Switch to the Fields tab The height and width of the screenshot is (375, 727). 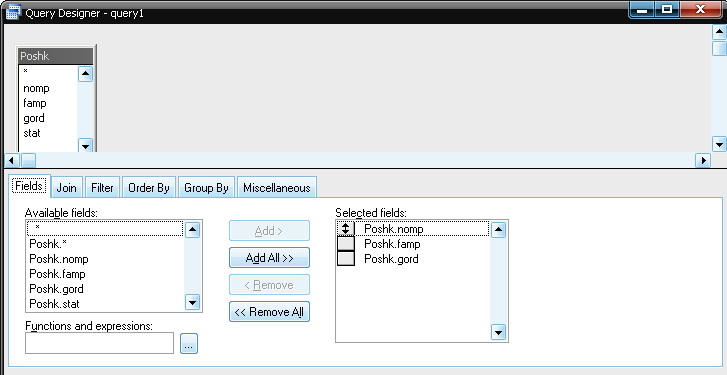point(29,186)
